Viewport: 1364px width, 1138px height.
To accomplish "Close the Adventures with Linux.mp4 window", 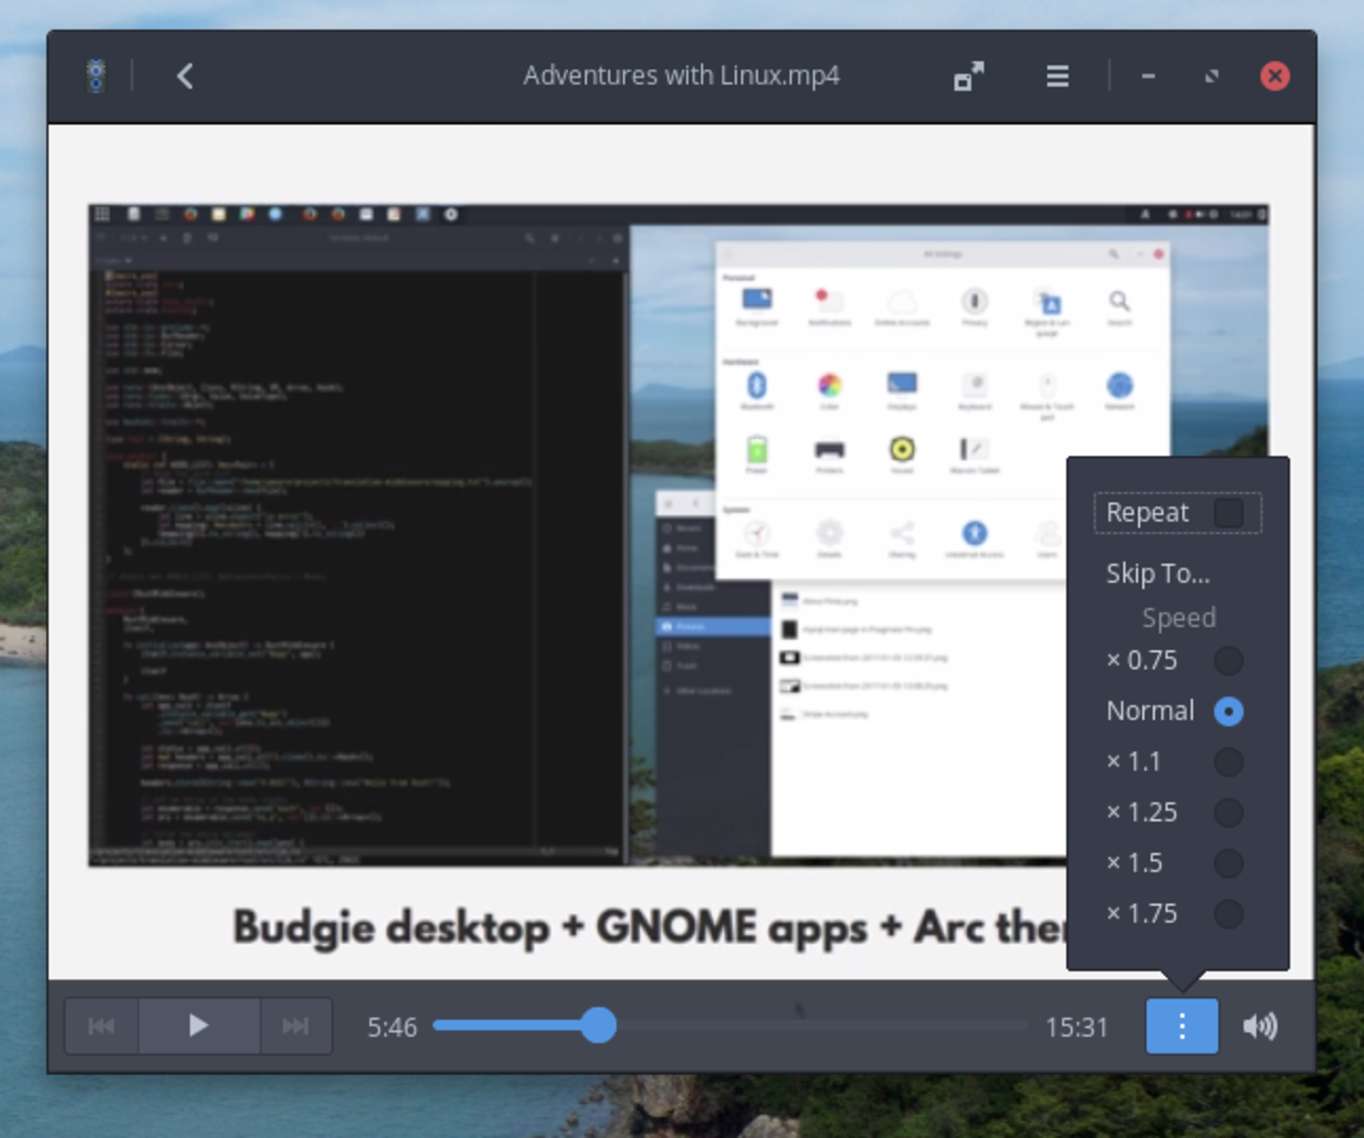I will pyautogui.click(x=1275, y=76).
